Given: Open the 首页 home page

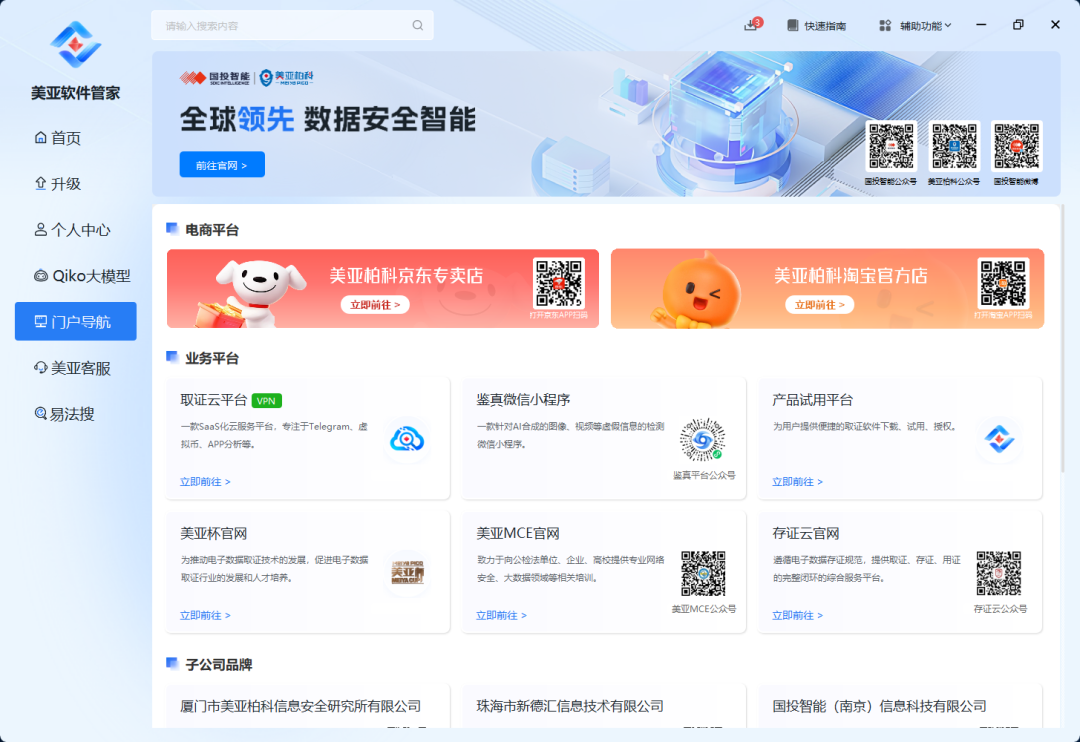Looking at the screenshot, I should click(x=58, y=138).
